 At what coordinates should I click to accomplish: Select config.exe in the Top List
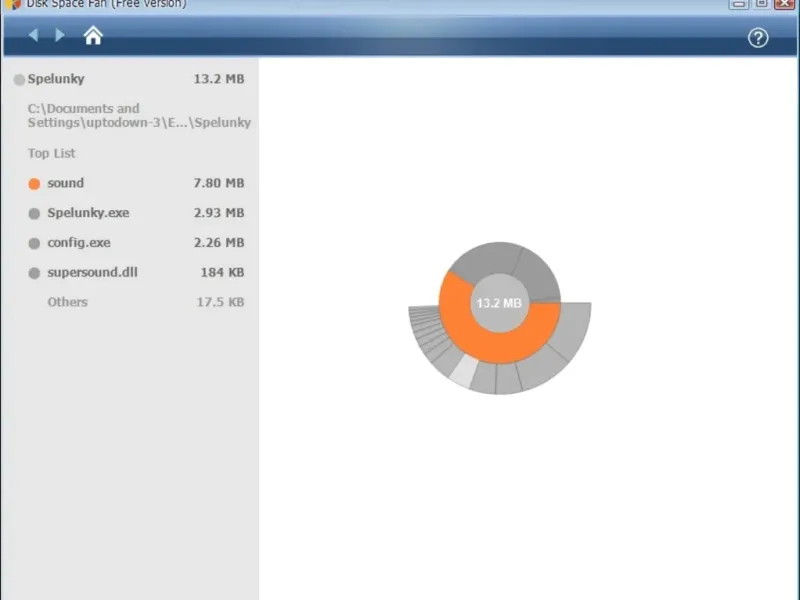point(136,243)
